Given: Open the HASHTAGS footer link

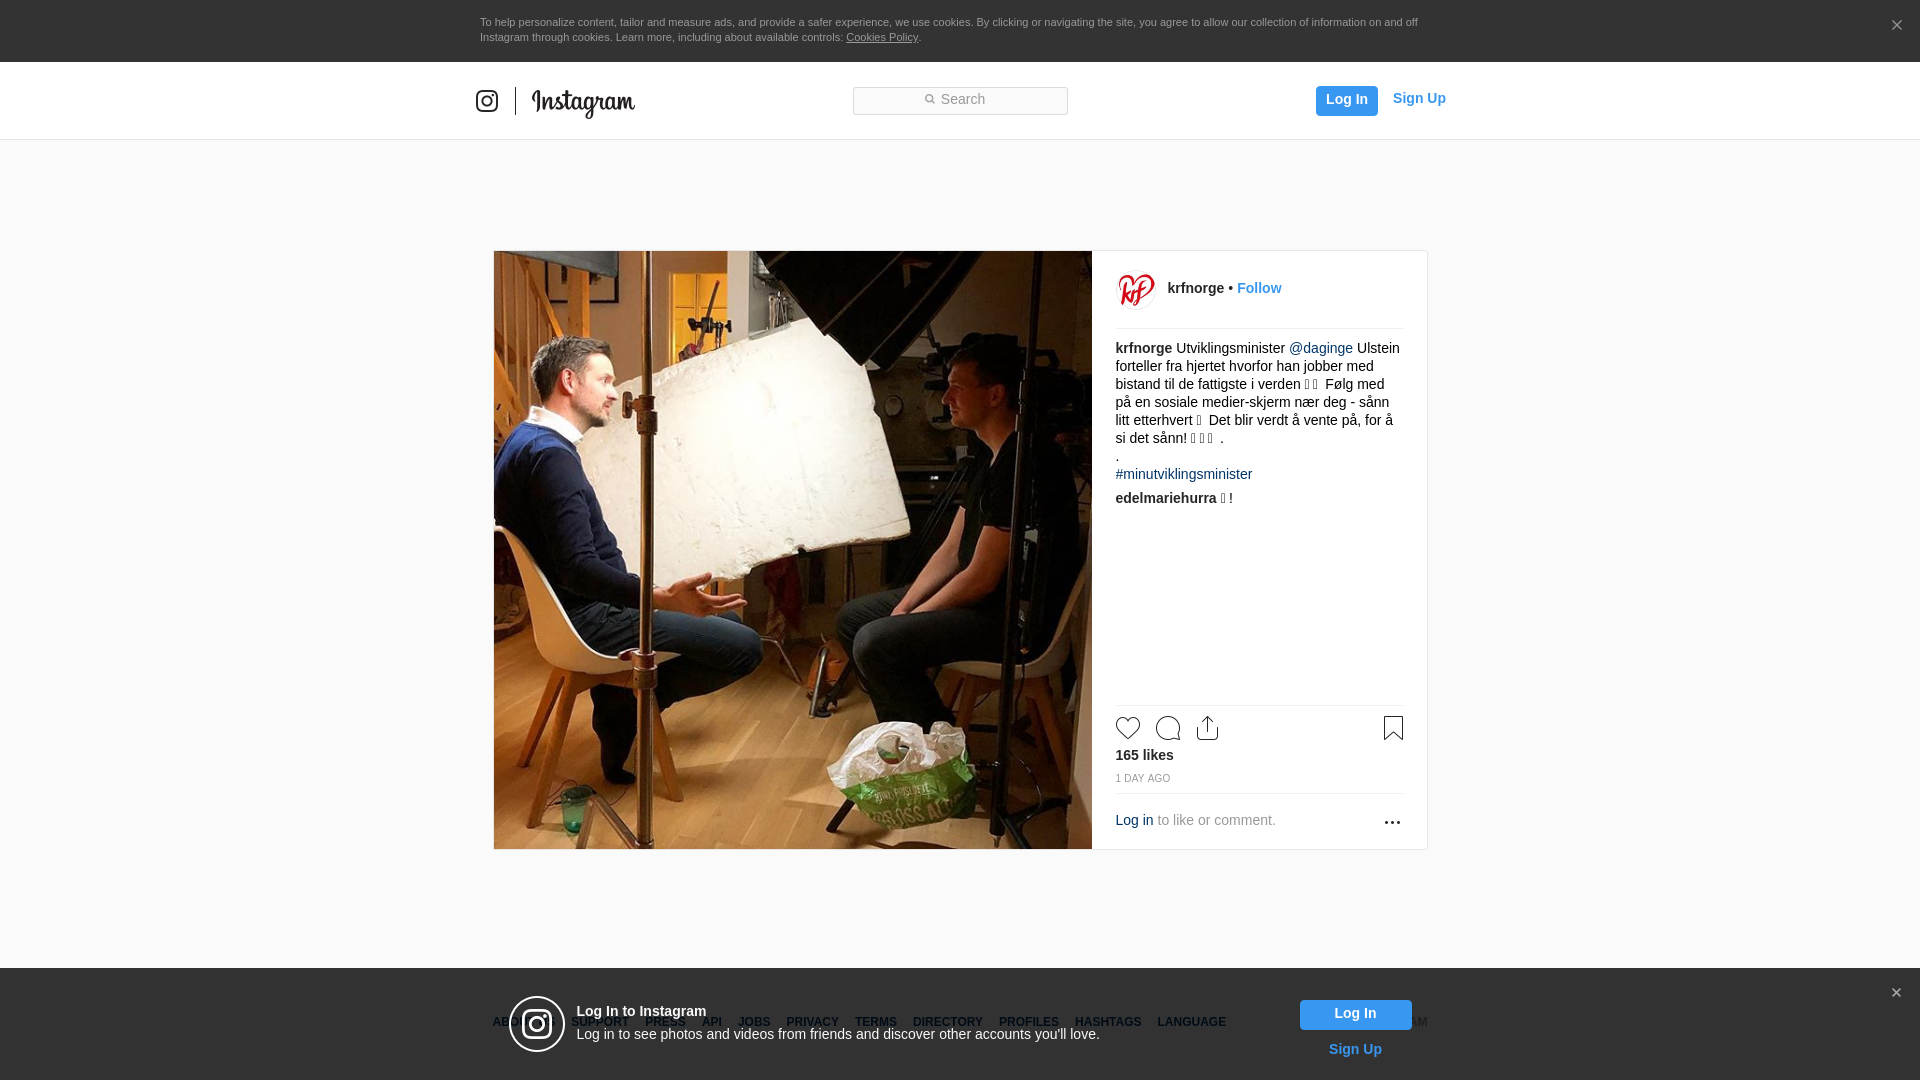Looking at the screenshot, I should [x=1108, y=1022].
